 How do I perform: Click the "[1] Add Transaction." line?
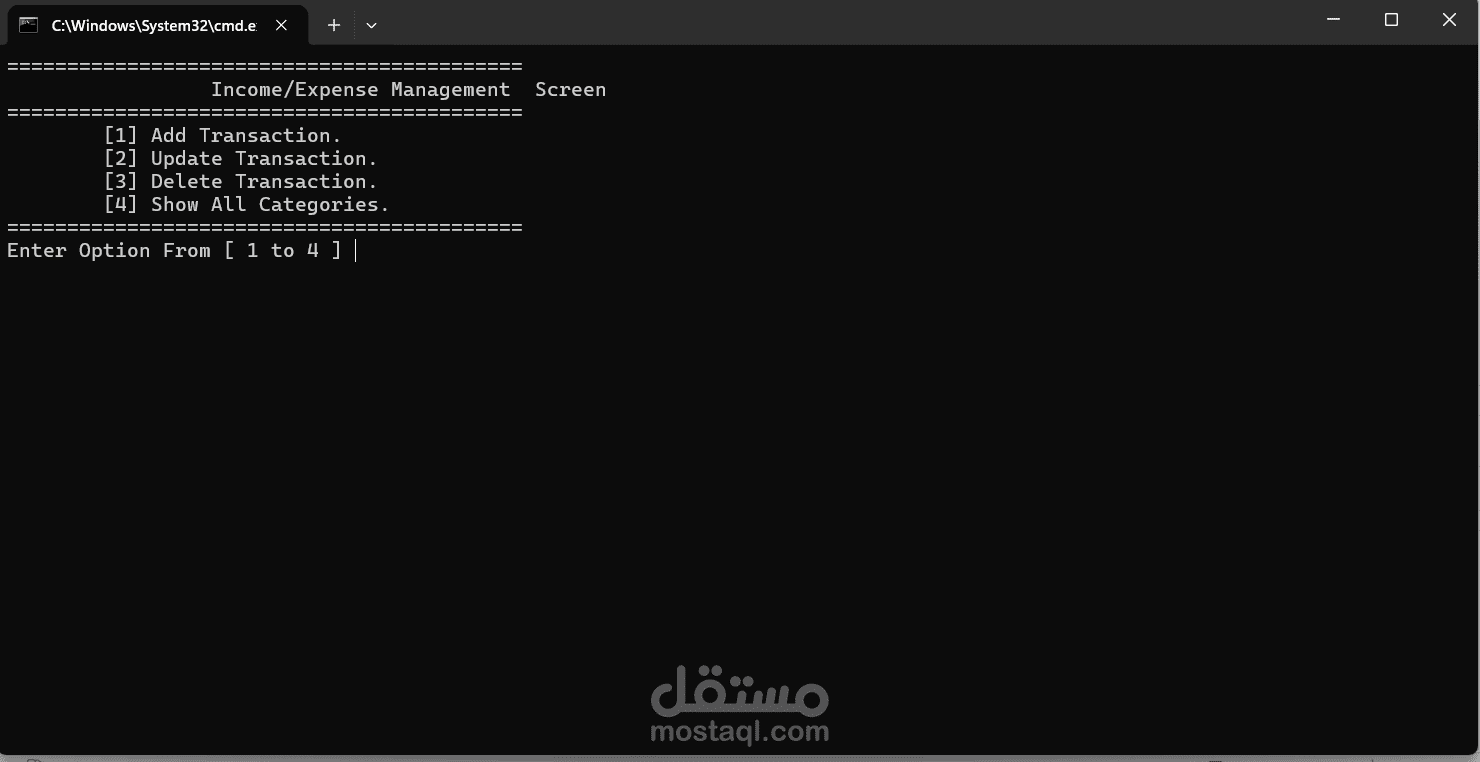tap(223, 135)
